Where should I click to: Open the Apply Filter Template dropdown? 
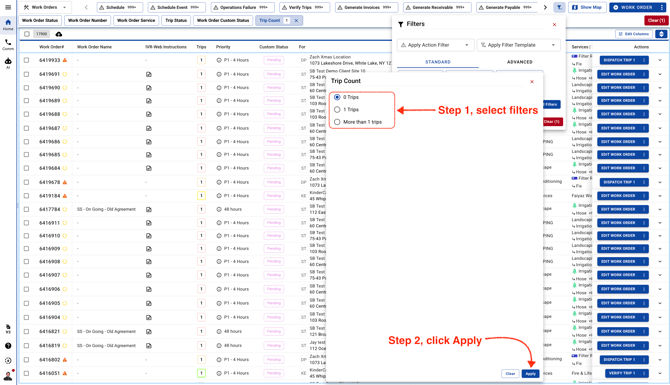click(x=518, y=45)
